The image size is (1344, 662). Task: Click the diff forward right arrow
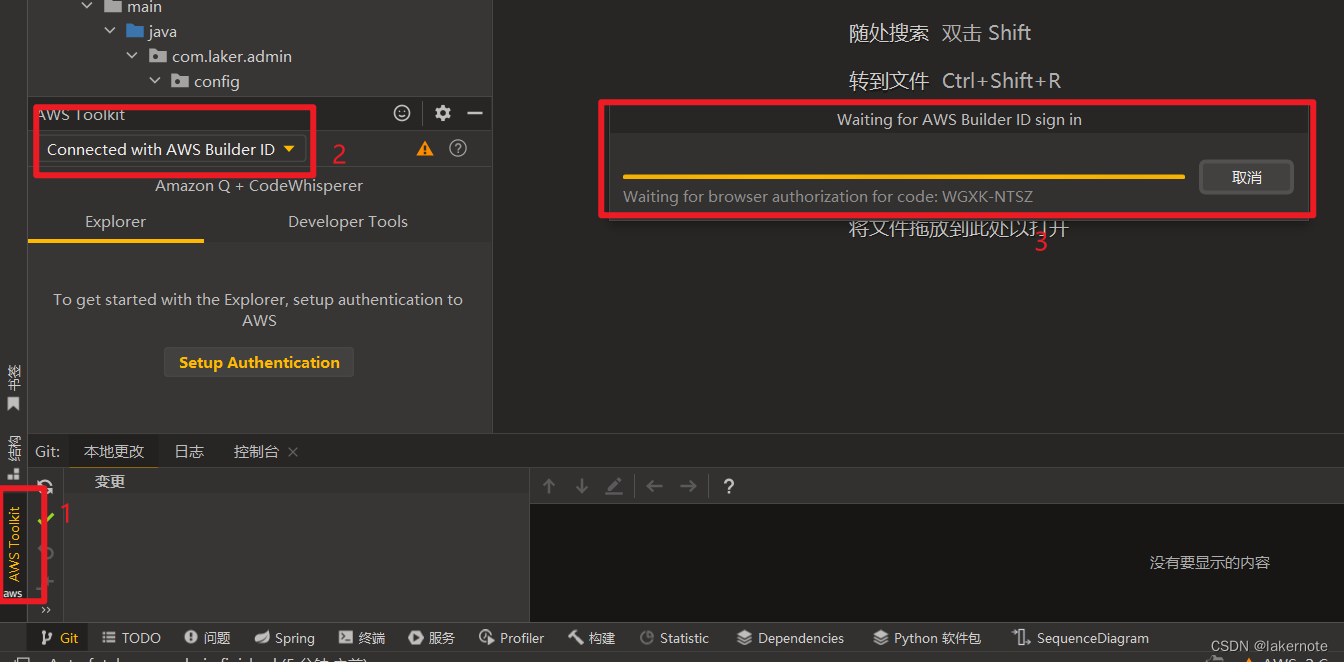pyautogui.click(x=688, y=486)
